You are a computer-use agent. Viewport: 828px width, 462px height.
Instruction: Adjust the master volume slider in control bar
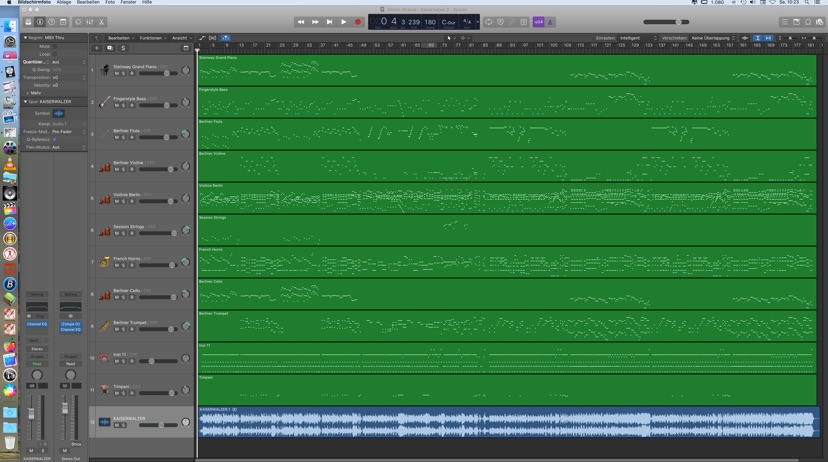point(666,22)
